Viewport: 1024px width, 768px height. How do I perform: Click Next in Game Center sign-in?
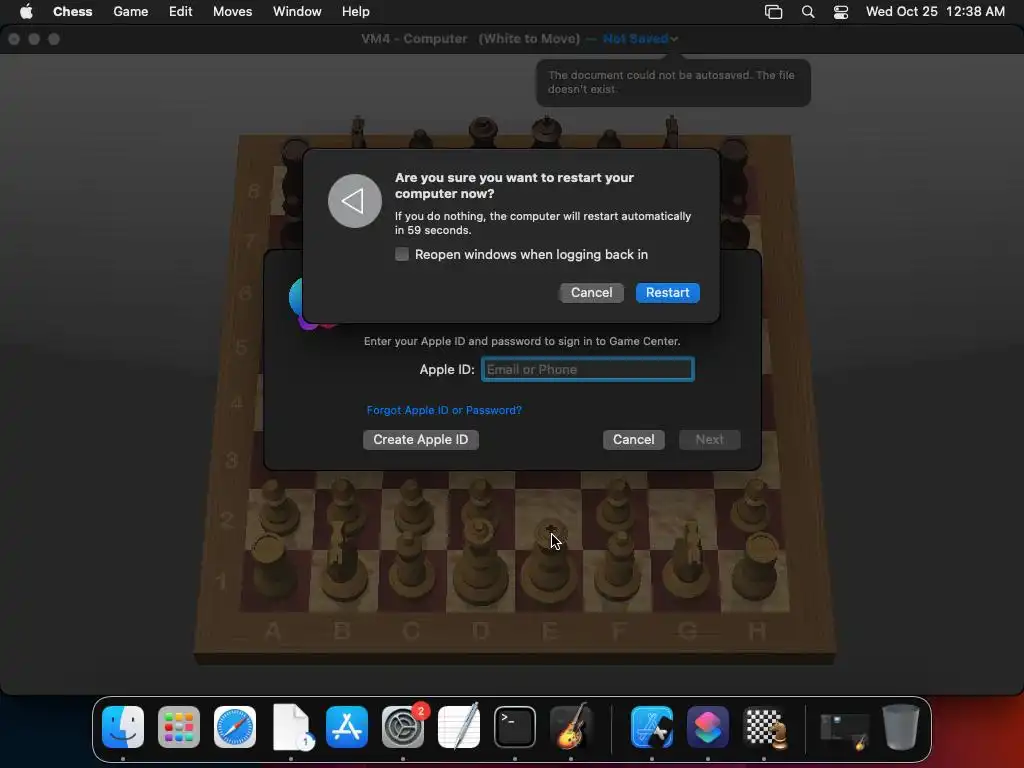pos(709,440)
